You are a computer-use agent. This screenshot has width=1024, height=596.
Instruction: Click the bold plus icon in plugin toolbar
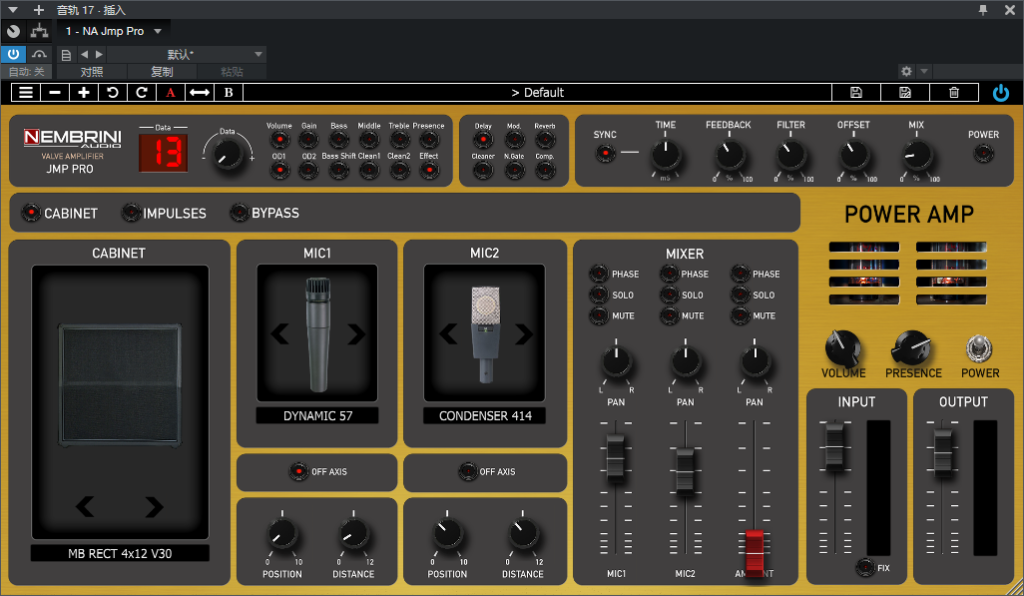click(x=84, y=93)
